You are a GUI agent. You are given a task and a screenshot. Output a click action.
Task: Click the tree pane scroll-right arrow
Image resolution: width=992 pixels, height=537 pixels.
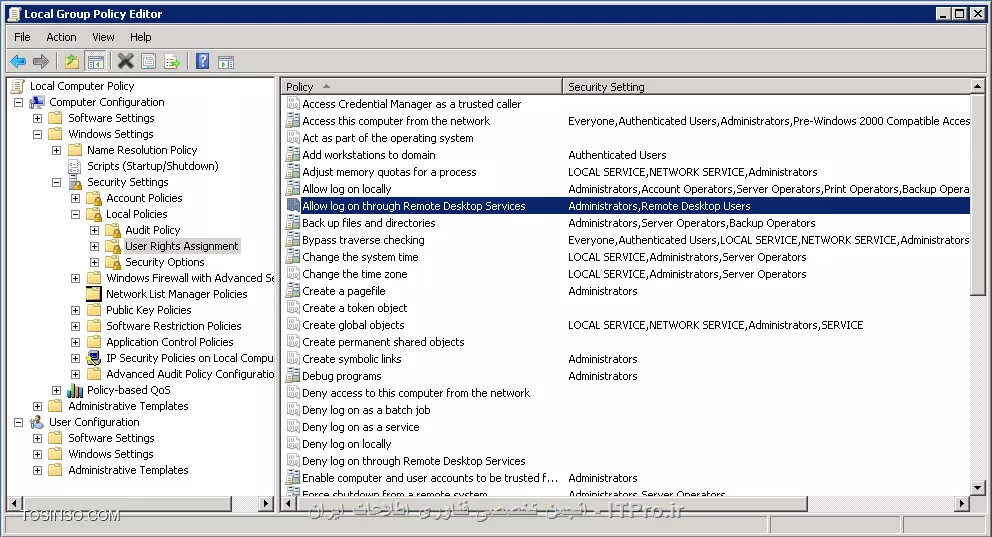pyautogui.click(x=266, y=503)
